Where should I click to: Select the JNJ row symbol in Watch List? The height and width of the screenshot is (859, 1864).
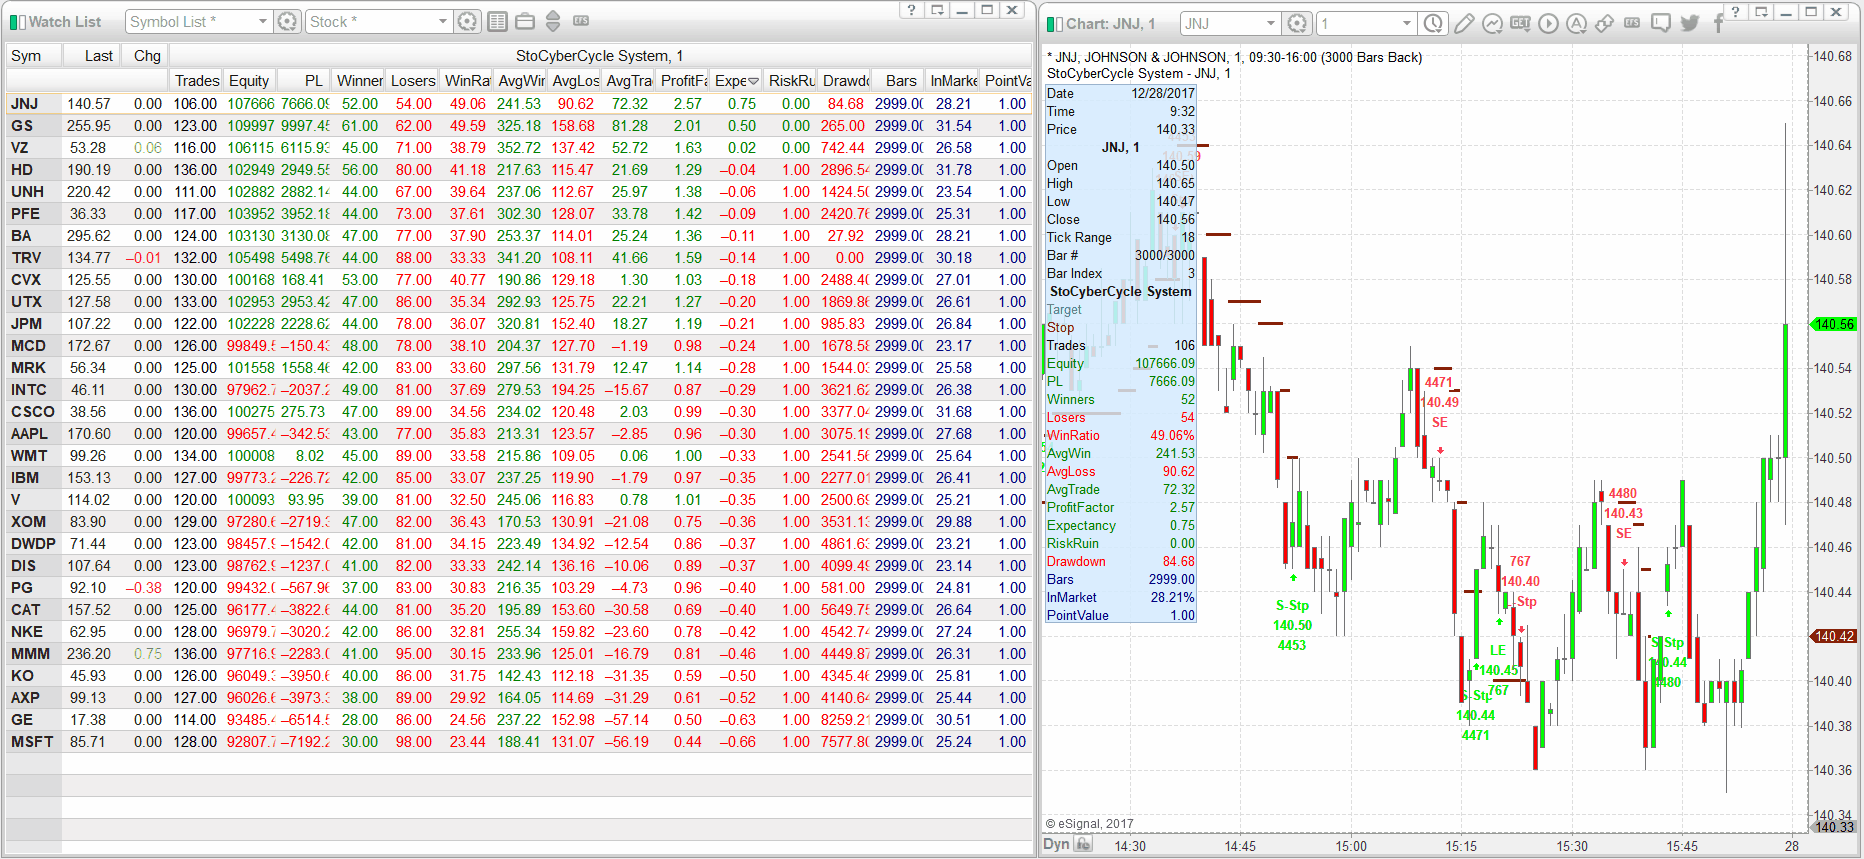pyautogui.click(x=24, y=104)
